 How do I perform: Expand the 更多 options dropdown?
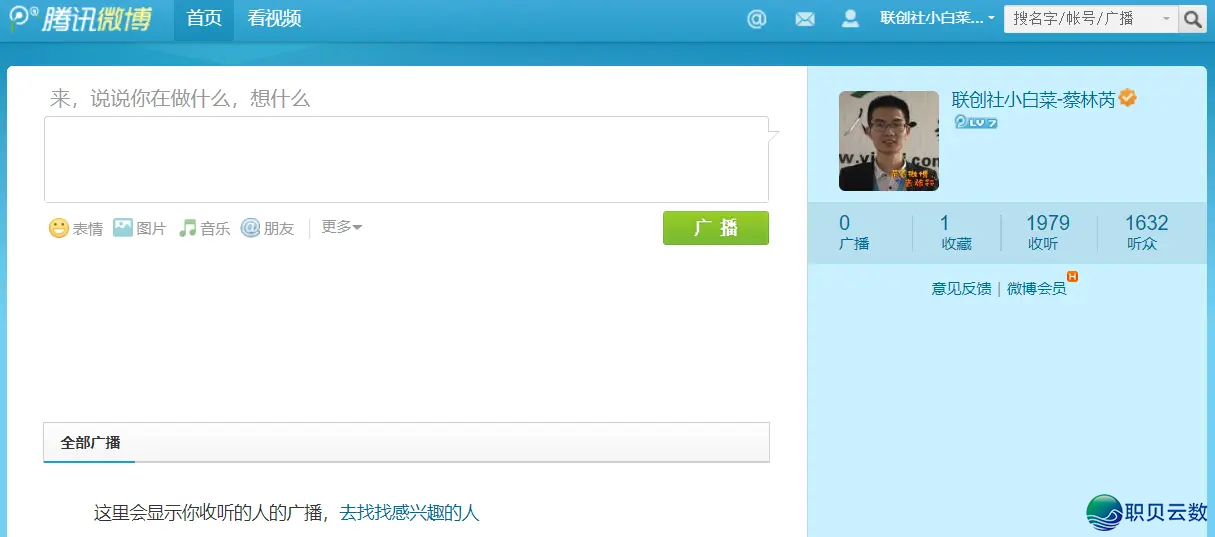pyautogui.click(x=341, y=227)
